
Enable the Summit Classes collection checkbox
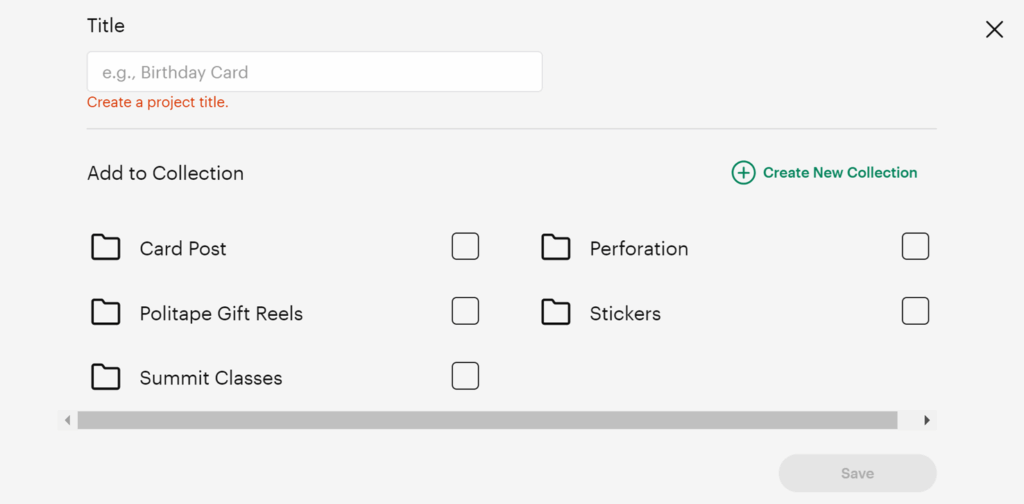tap(465, 376)
